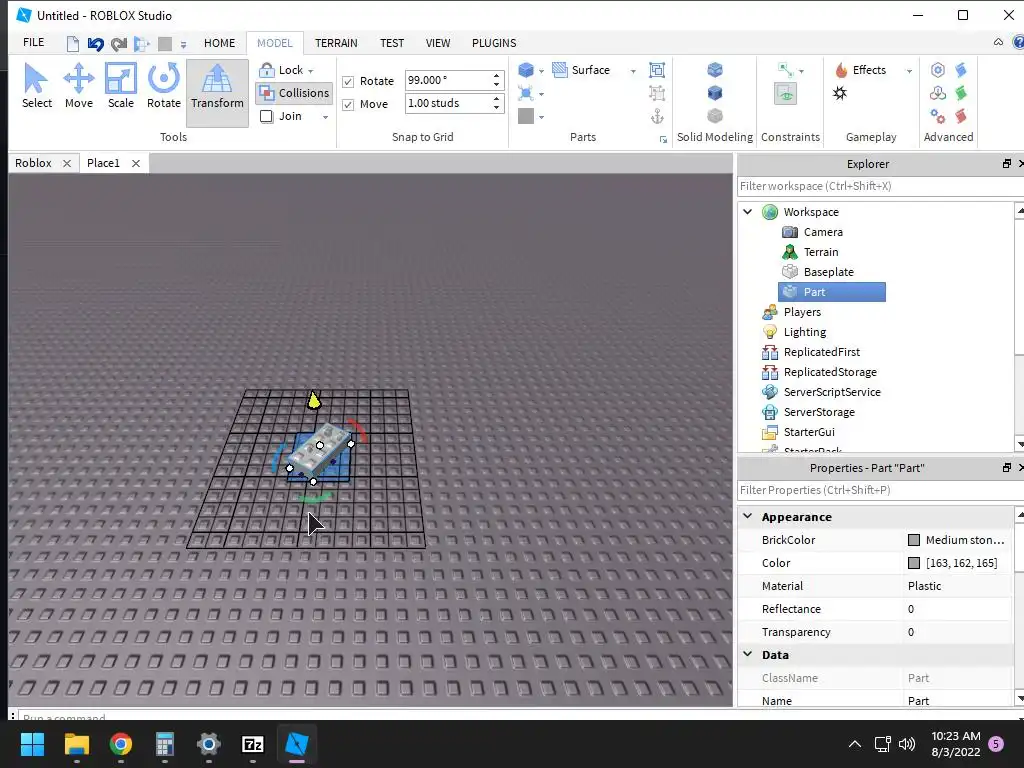This screenshot has width=1024, height=768.
Task: Collapse the Workspace tree node
Action: [748, 212]
